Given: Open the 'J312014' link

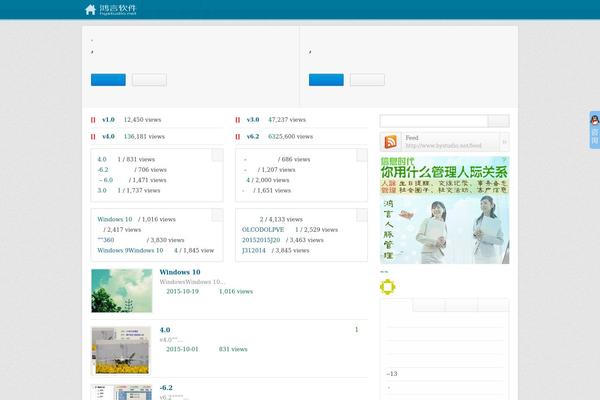Looking at the screenshot, I should [254, 250].
